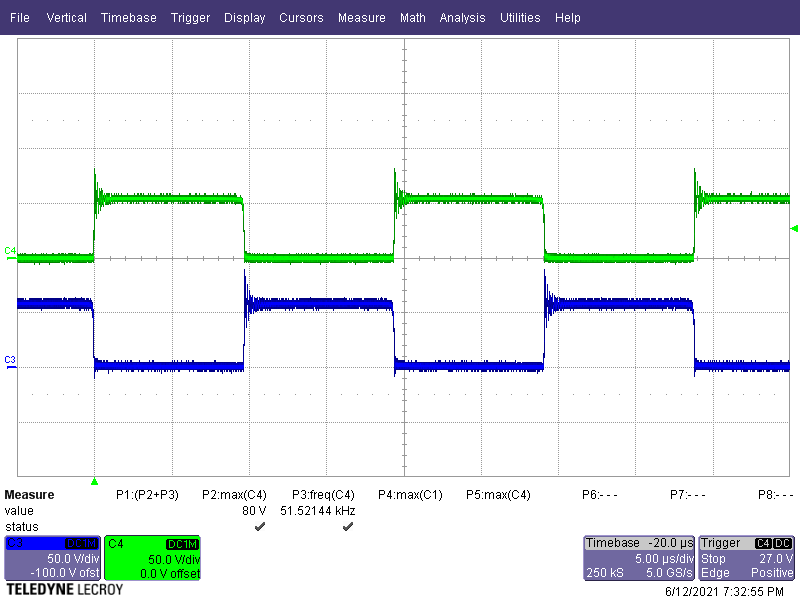The width and height of the screenshot is (800, 600).
Task: Open the Measure menu
Action: (x=362, y=18)
